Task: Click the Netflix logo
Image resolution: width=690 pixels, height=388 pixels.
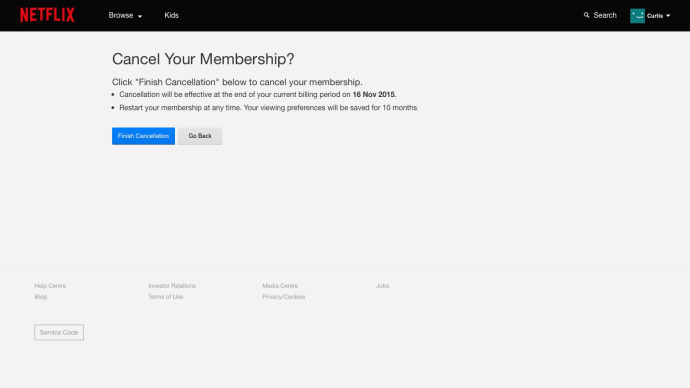Action: [x=47, y=15]
